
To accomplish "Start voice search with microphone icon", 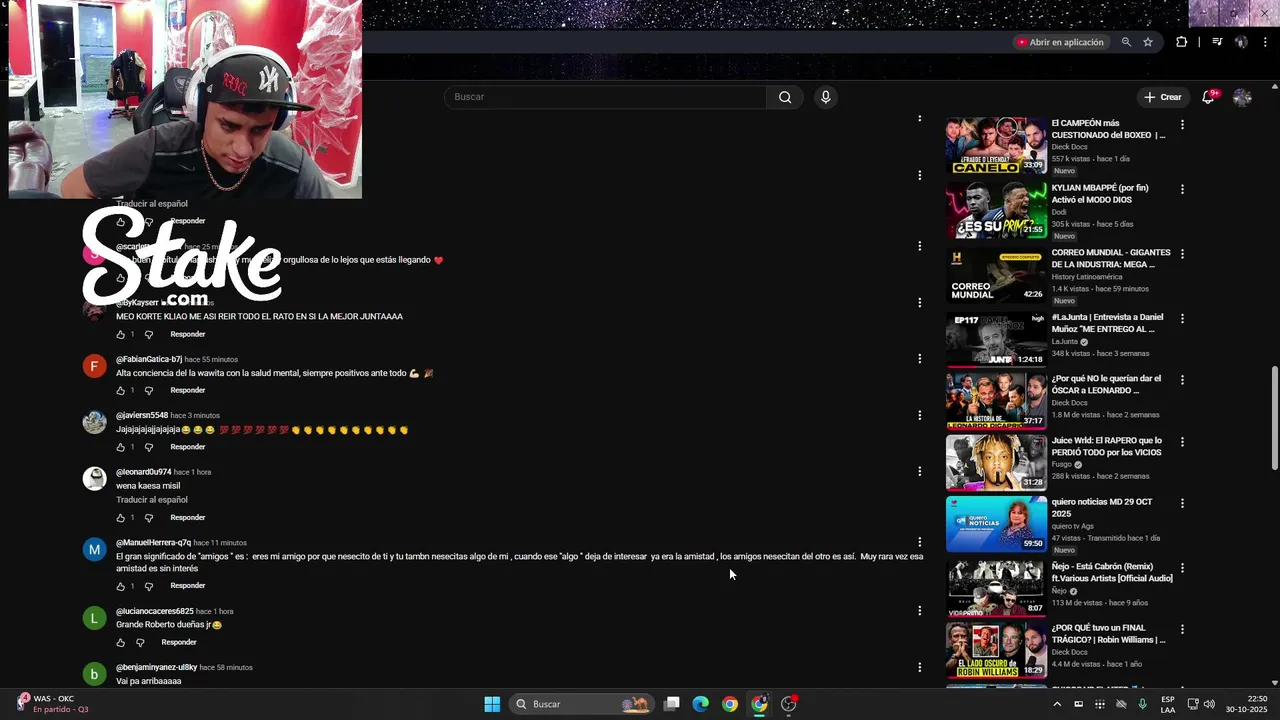I will coord(825,97).
